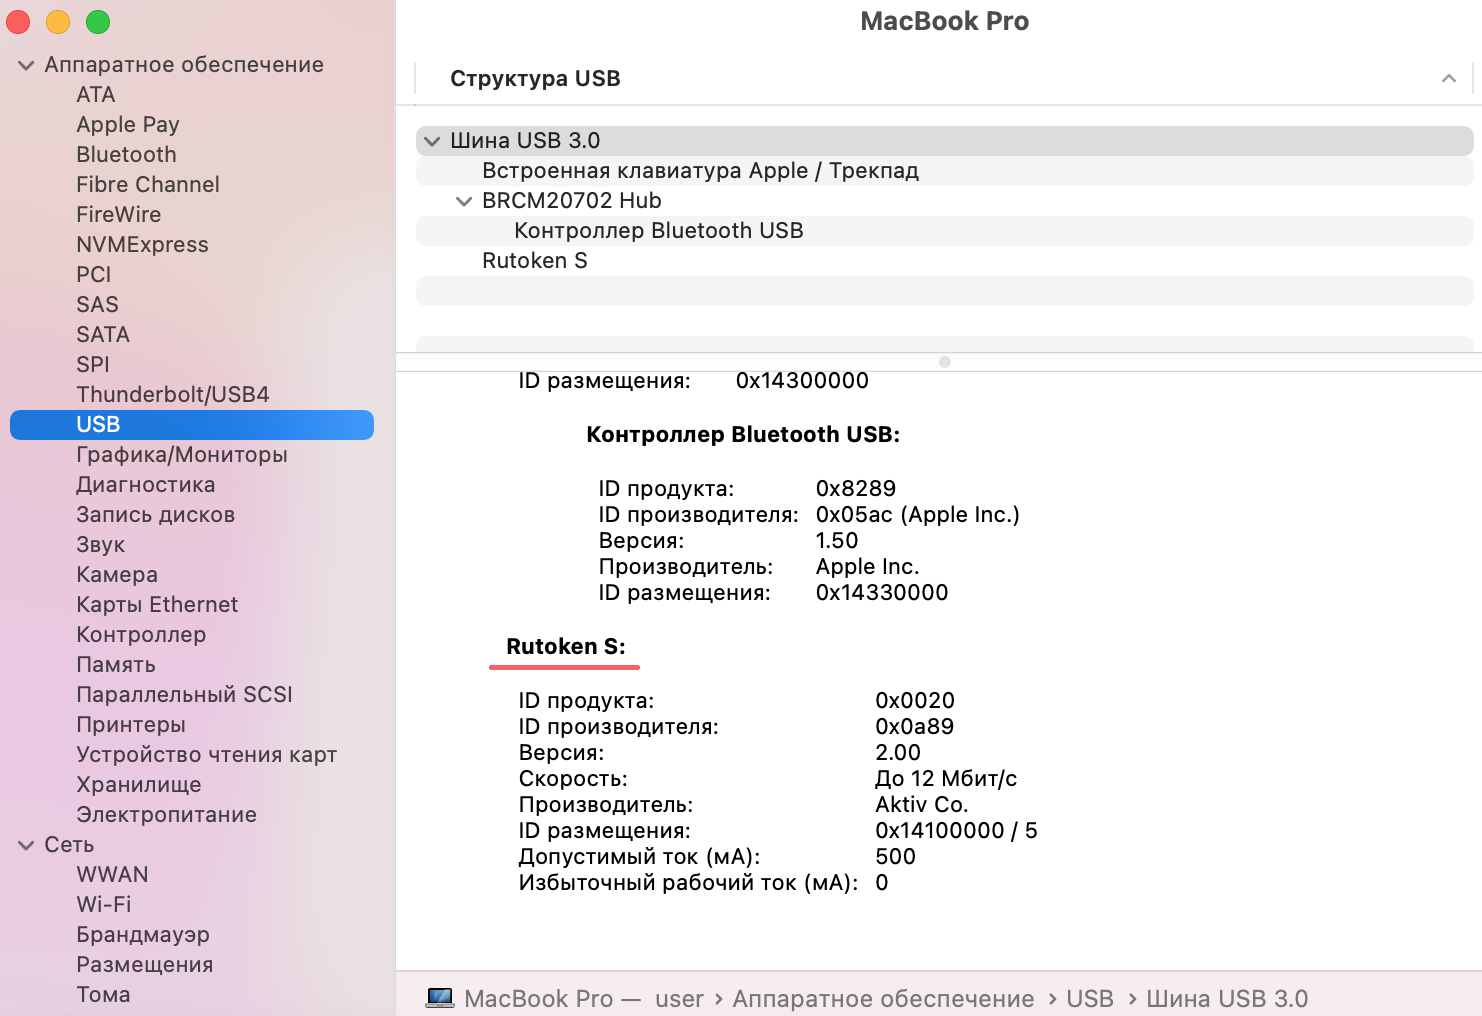Image resolution: width=1482 pixels, height=1016 pixels.
Task: Click the Контроллер Bluetooth USB: details heading
Action: coord(743,434)
